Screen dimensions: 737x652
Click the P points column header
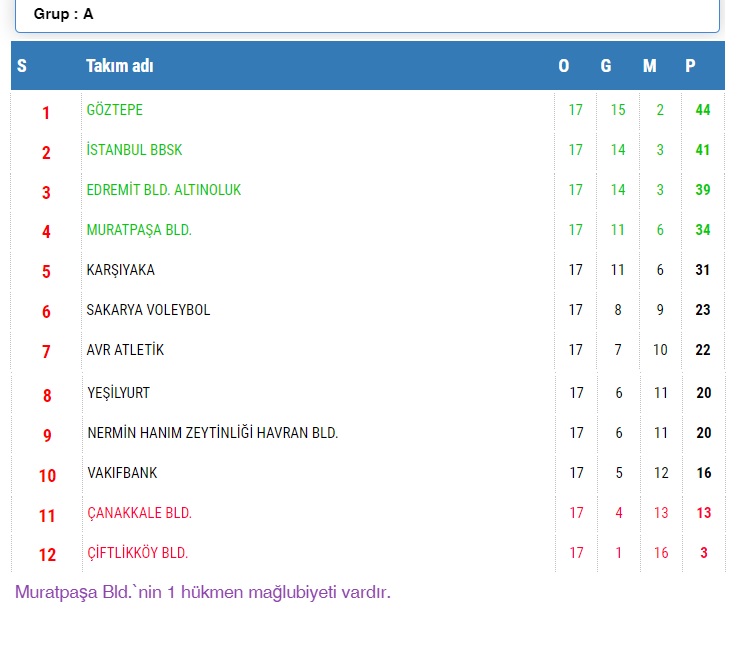(690, 66)
